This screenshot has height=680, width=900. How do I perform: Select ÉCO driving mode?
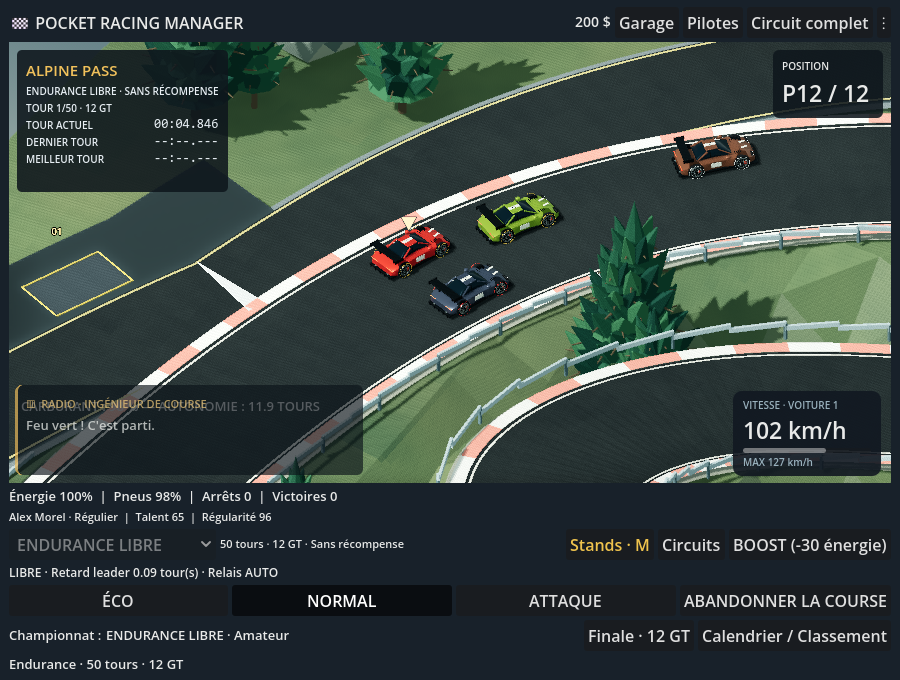pyautogui.click(x=118, y=601)
